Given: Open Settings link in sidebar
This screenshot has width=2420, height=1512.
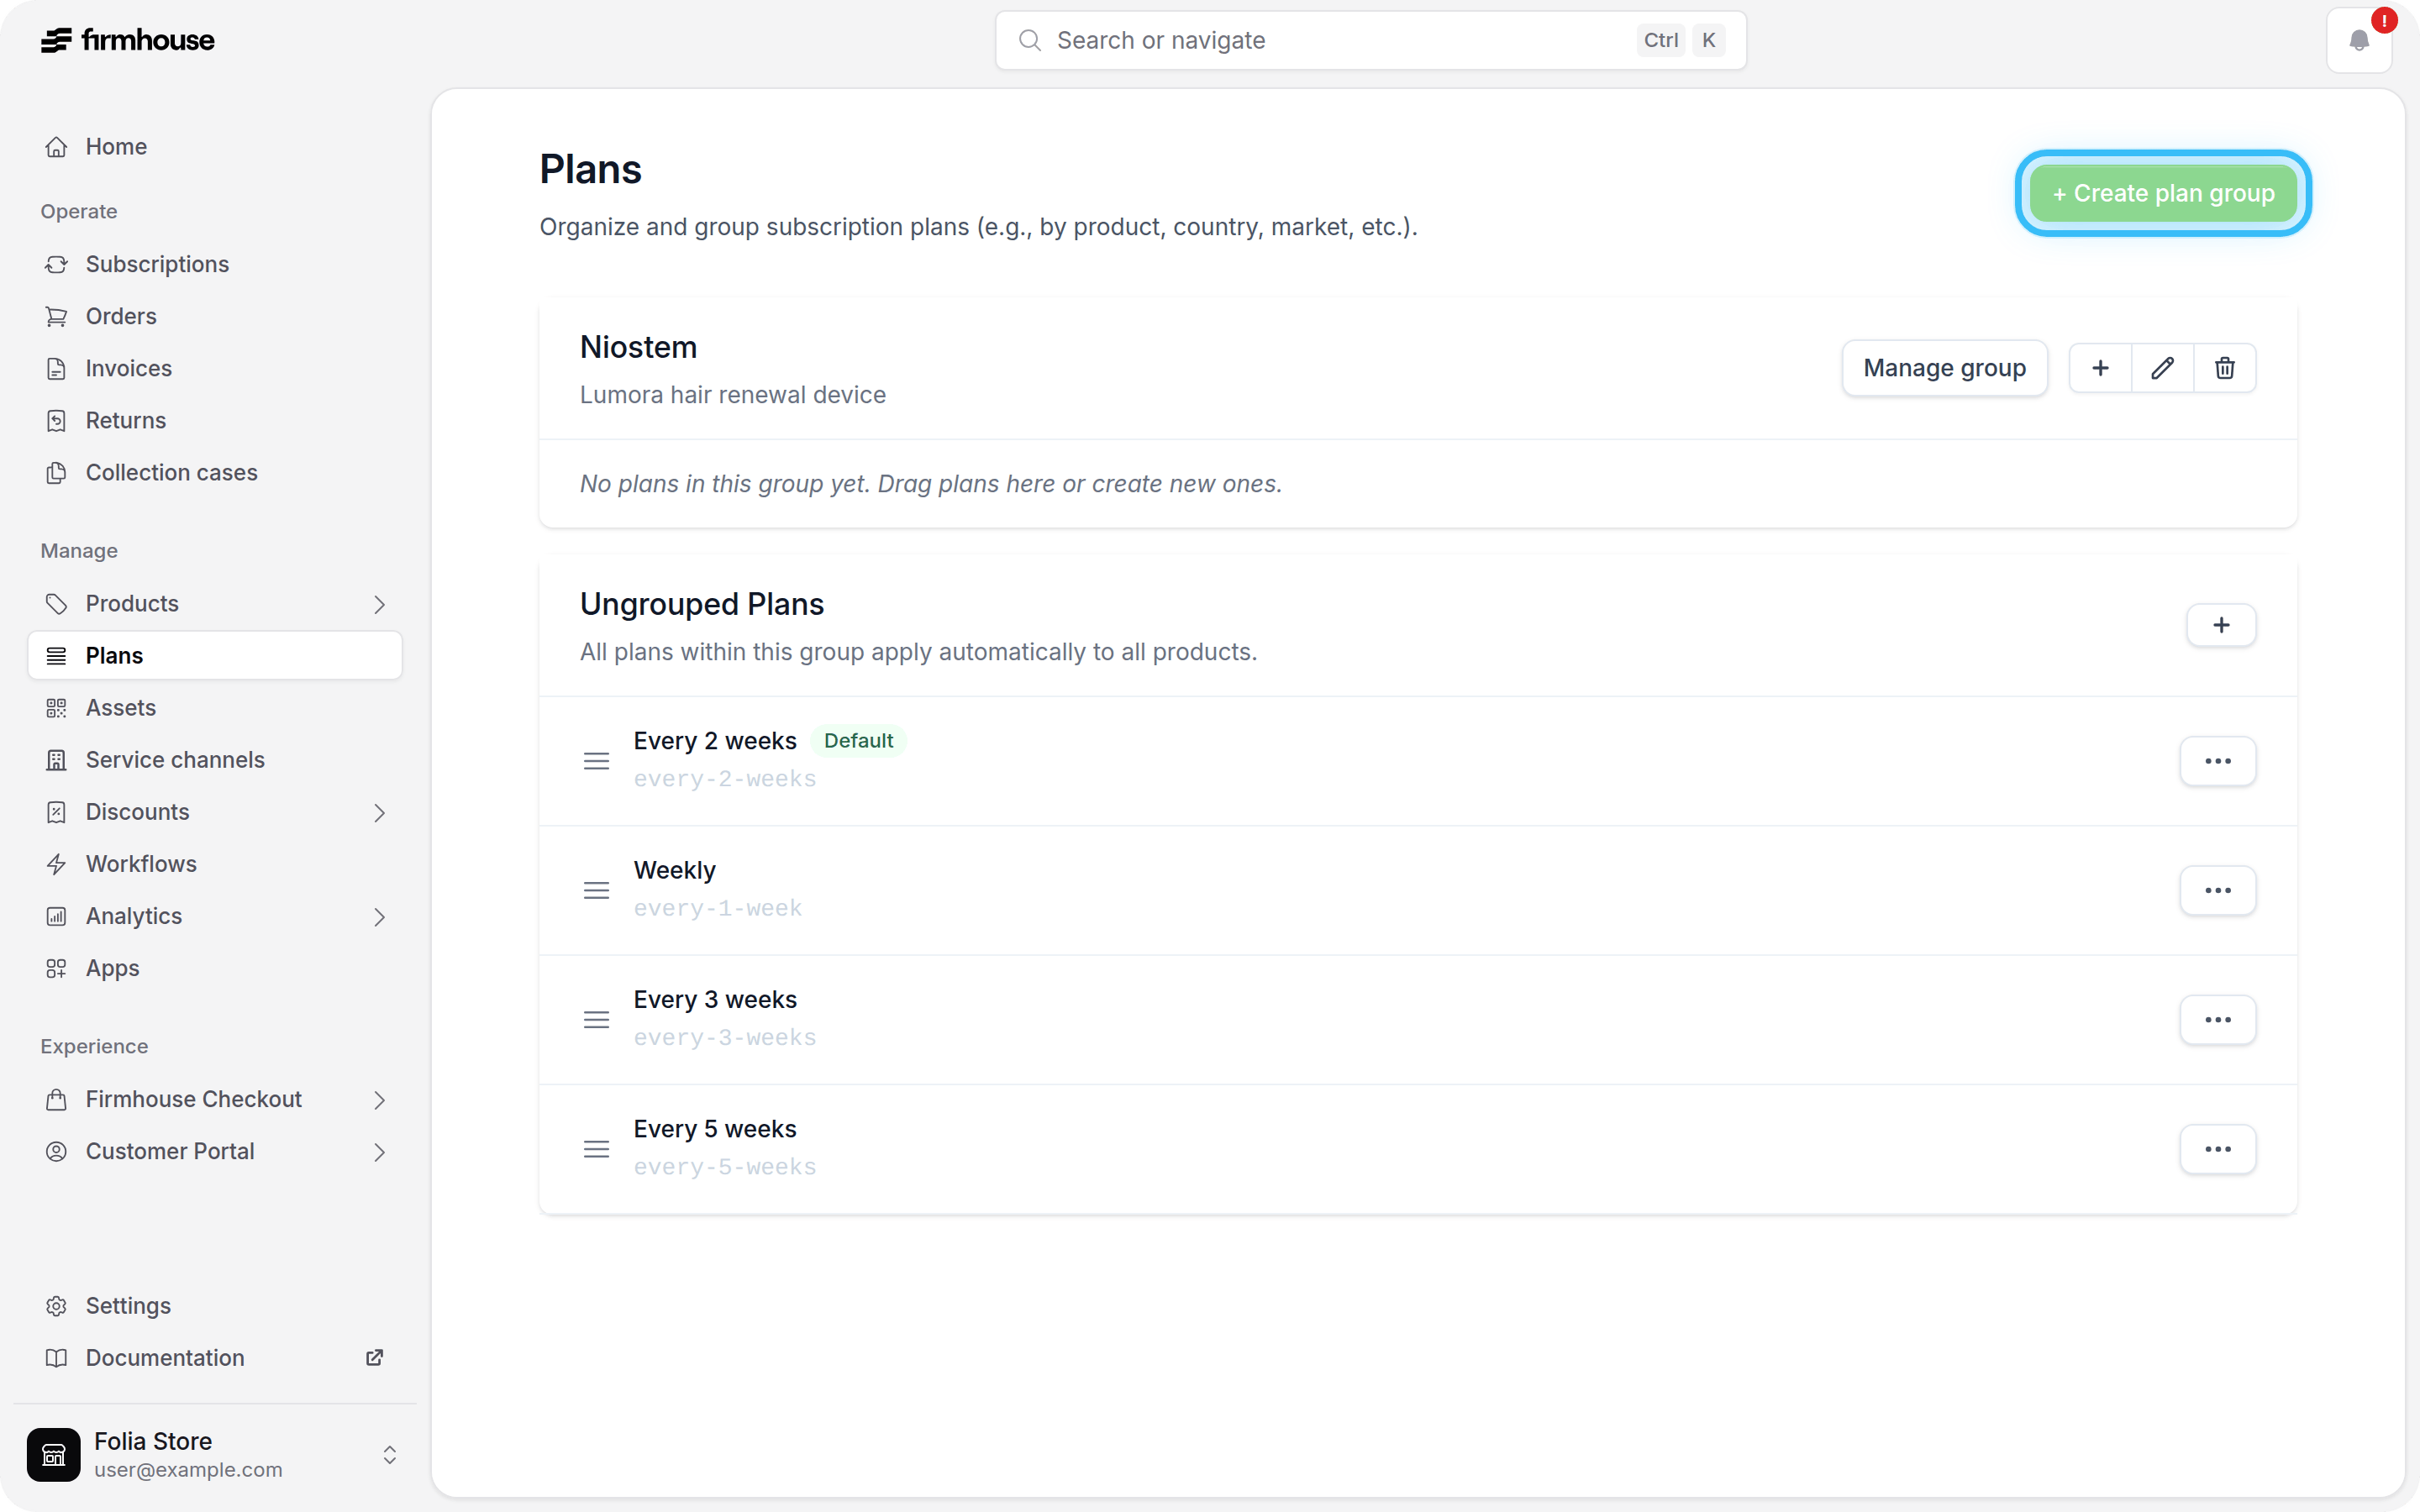Looking at the screenshot, I should tap(215, 1306).
